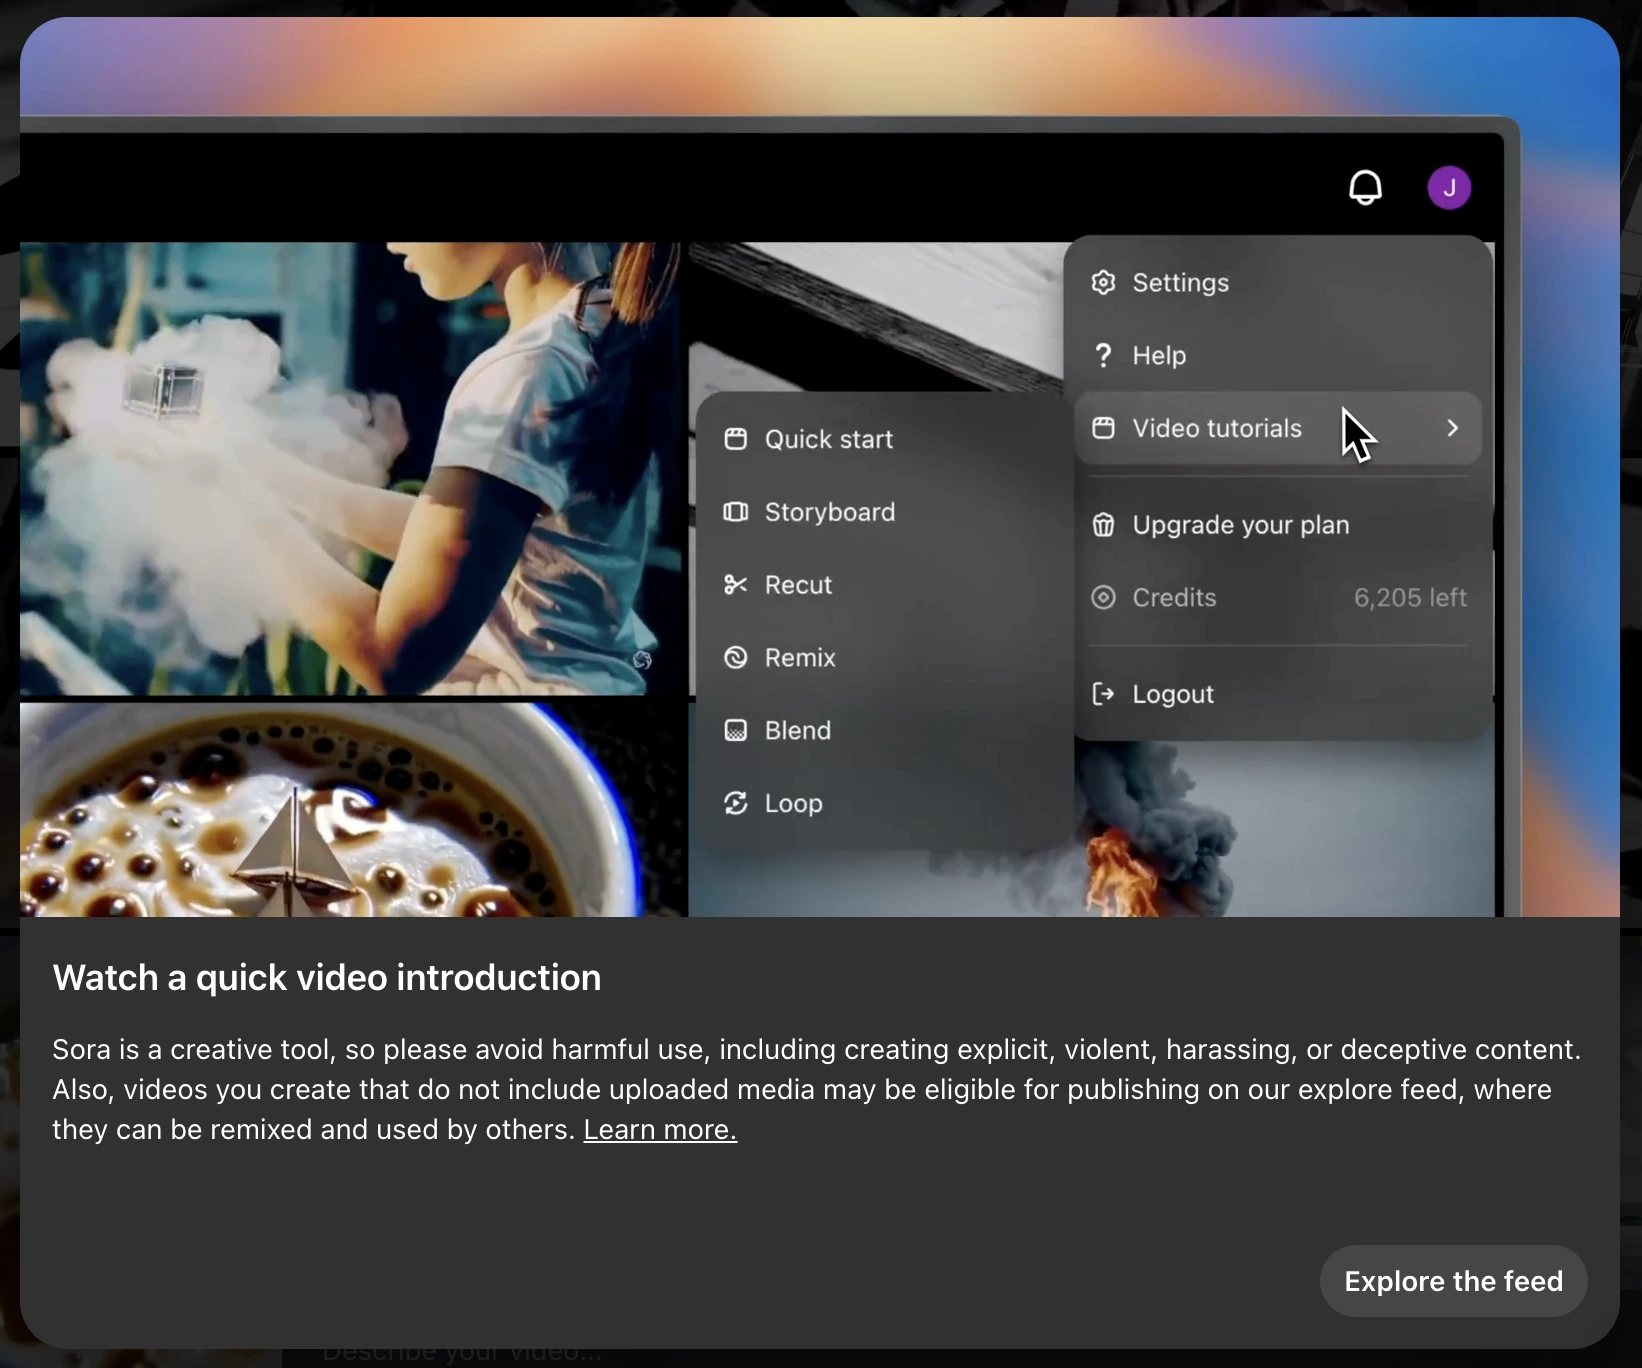
Task: Open the purple J profile avatar
Action: pyautogui.click(x=1448, y=187)
